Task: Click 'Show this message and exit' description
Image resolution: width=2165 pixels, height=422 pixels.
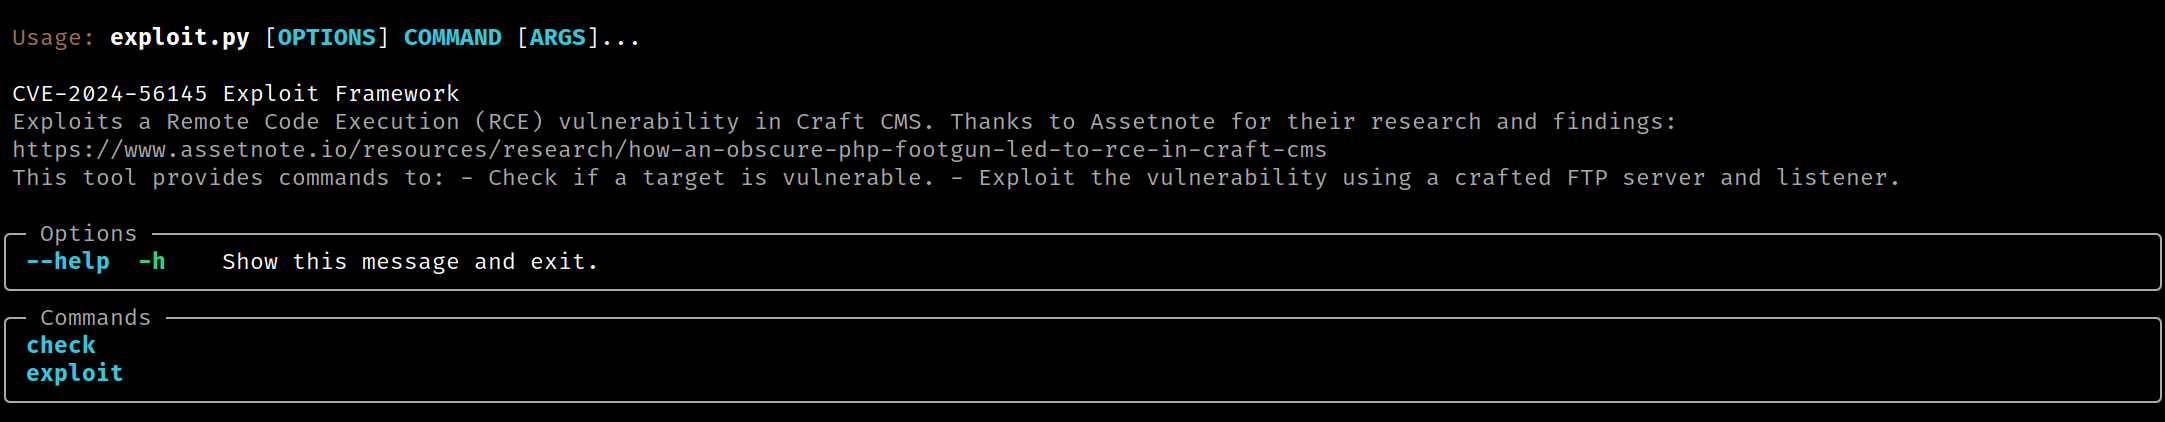Action: pyautogui.click(x=410, y=262)
